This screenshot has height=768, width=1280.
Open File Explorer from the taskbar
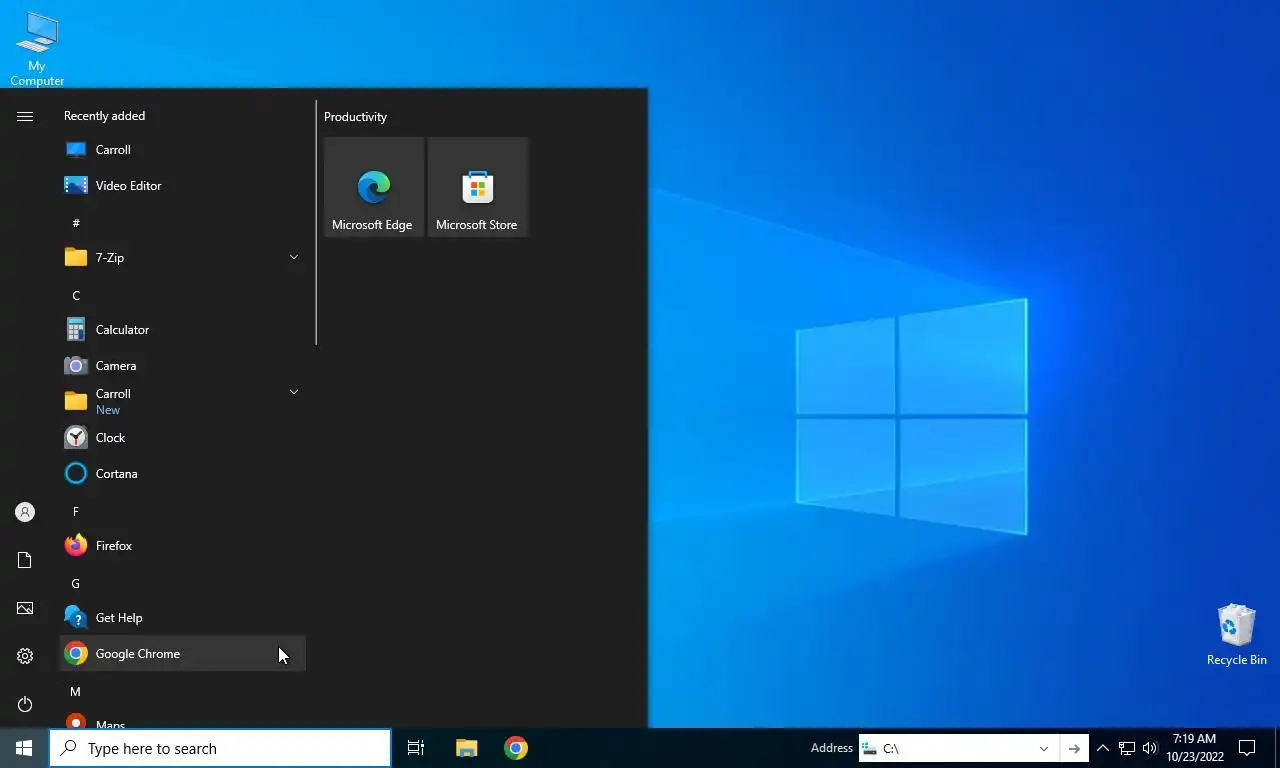(x=467, y=748)
